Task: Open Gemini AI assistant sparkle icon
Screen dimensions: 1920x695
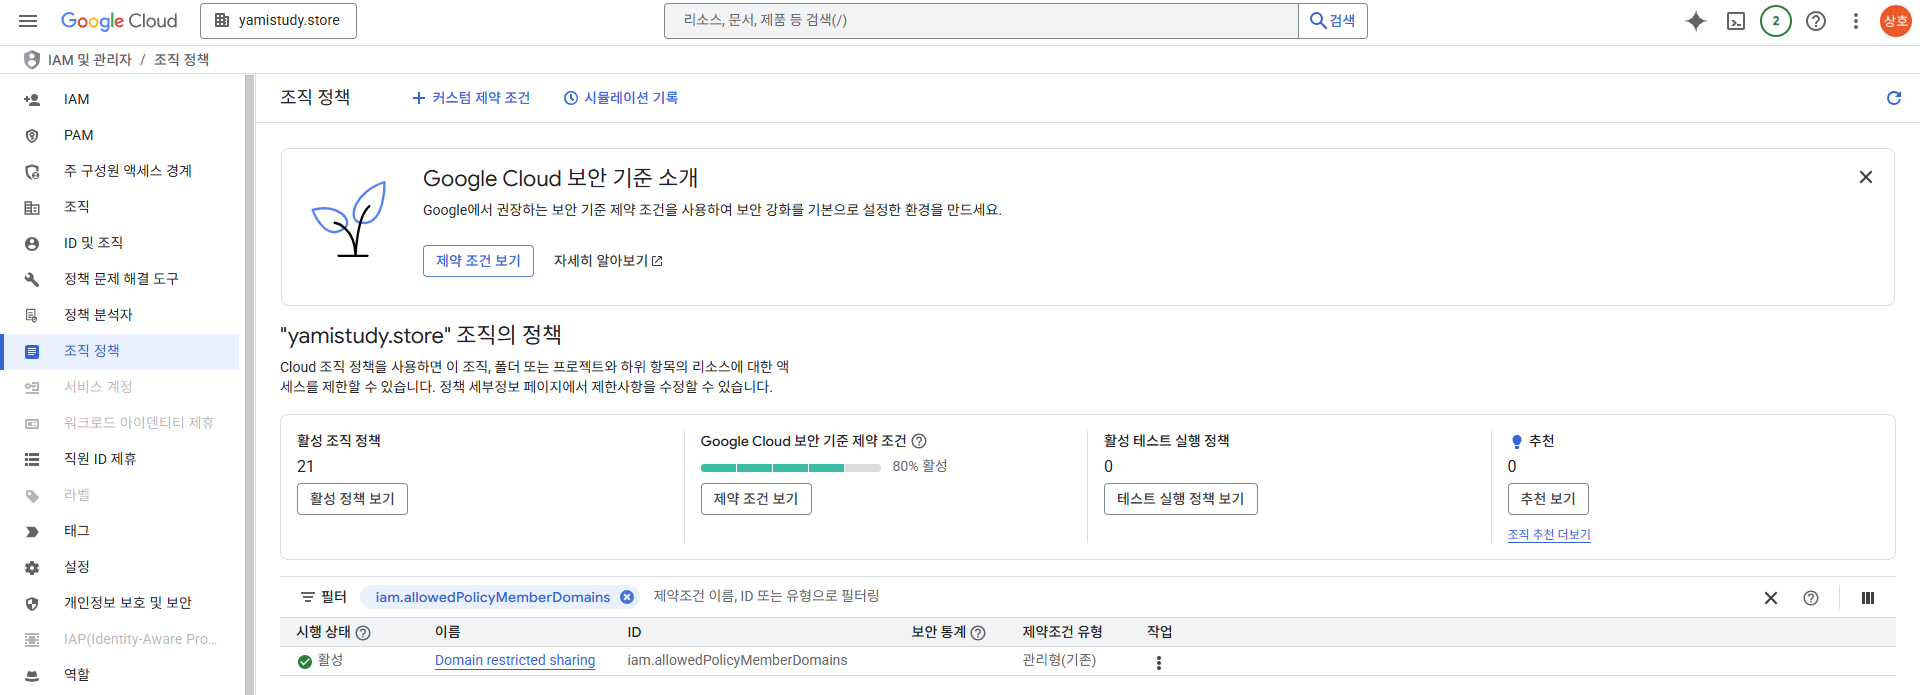Action: pos(1696,21)
